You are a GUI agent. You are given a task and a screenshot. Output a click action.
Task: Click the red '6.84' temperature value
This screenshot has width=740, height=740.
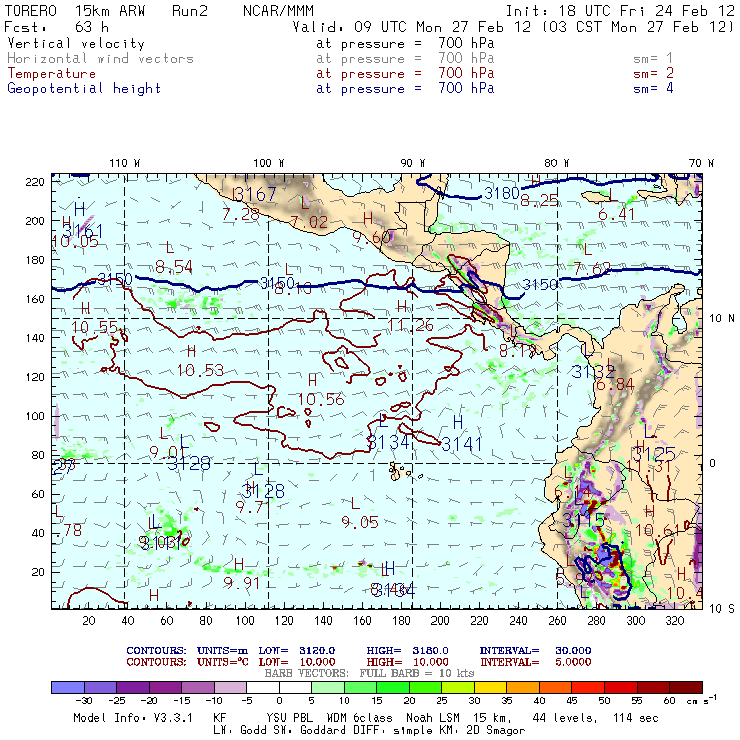point(615,385)
